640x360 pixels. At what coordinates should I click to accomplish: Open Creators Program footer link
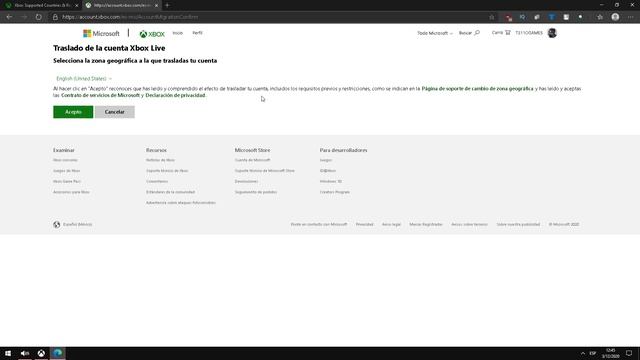[x=335, y=192]
